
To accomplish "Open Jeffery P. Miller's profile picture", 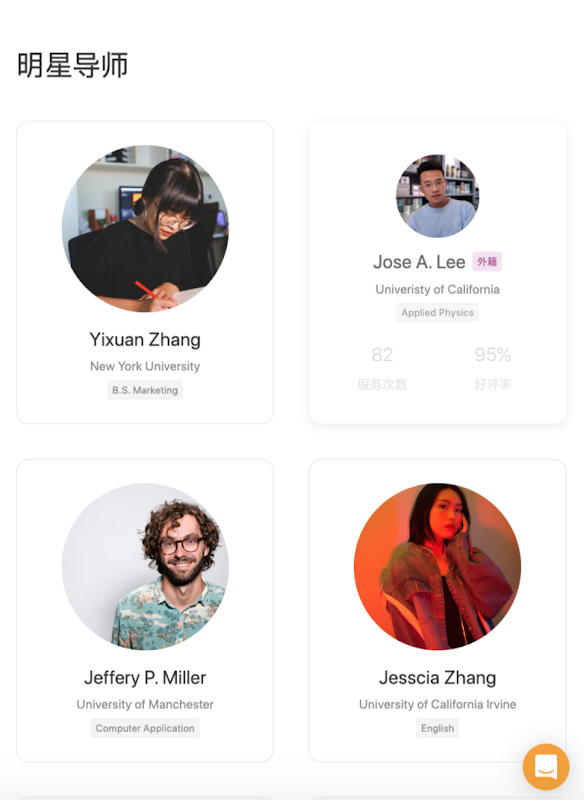I will (145, 566).
